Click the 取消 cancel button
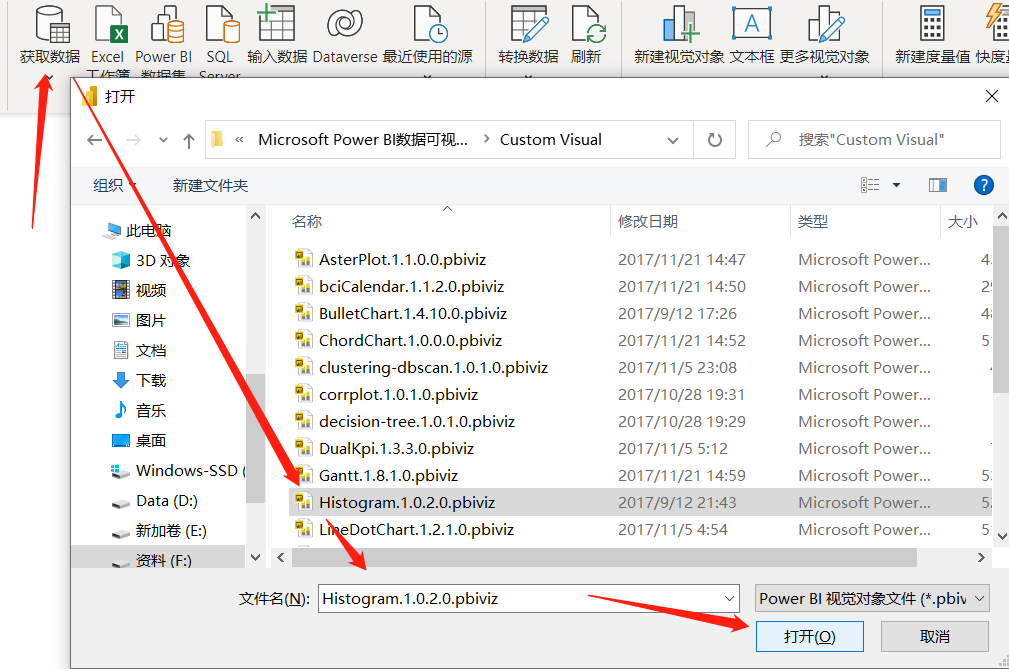The height and width of the screenshot is (669, 1009). click(934, 636)
